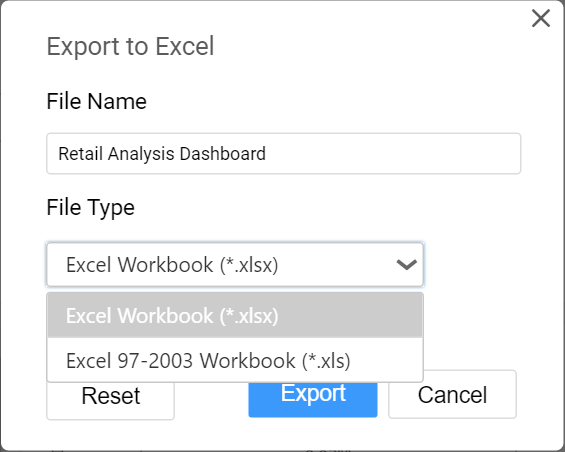Click the File Type label
565x452 pixels.
90,208
